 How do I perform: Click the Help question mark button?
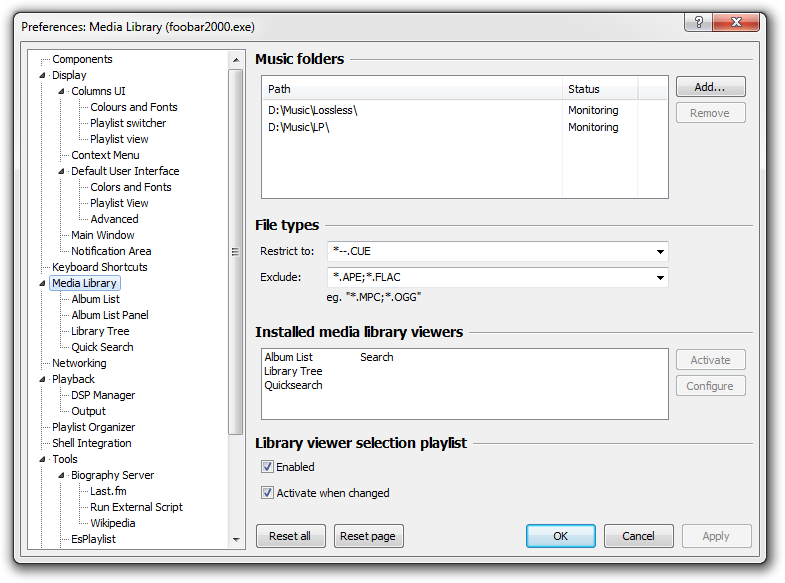coord(699,22)
